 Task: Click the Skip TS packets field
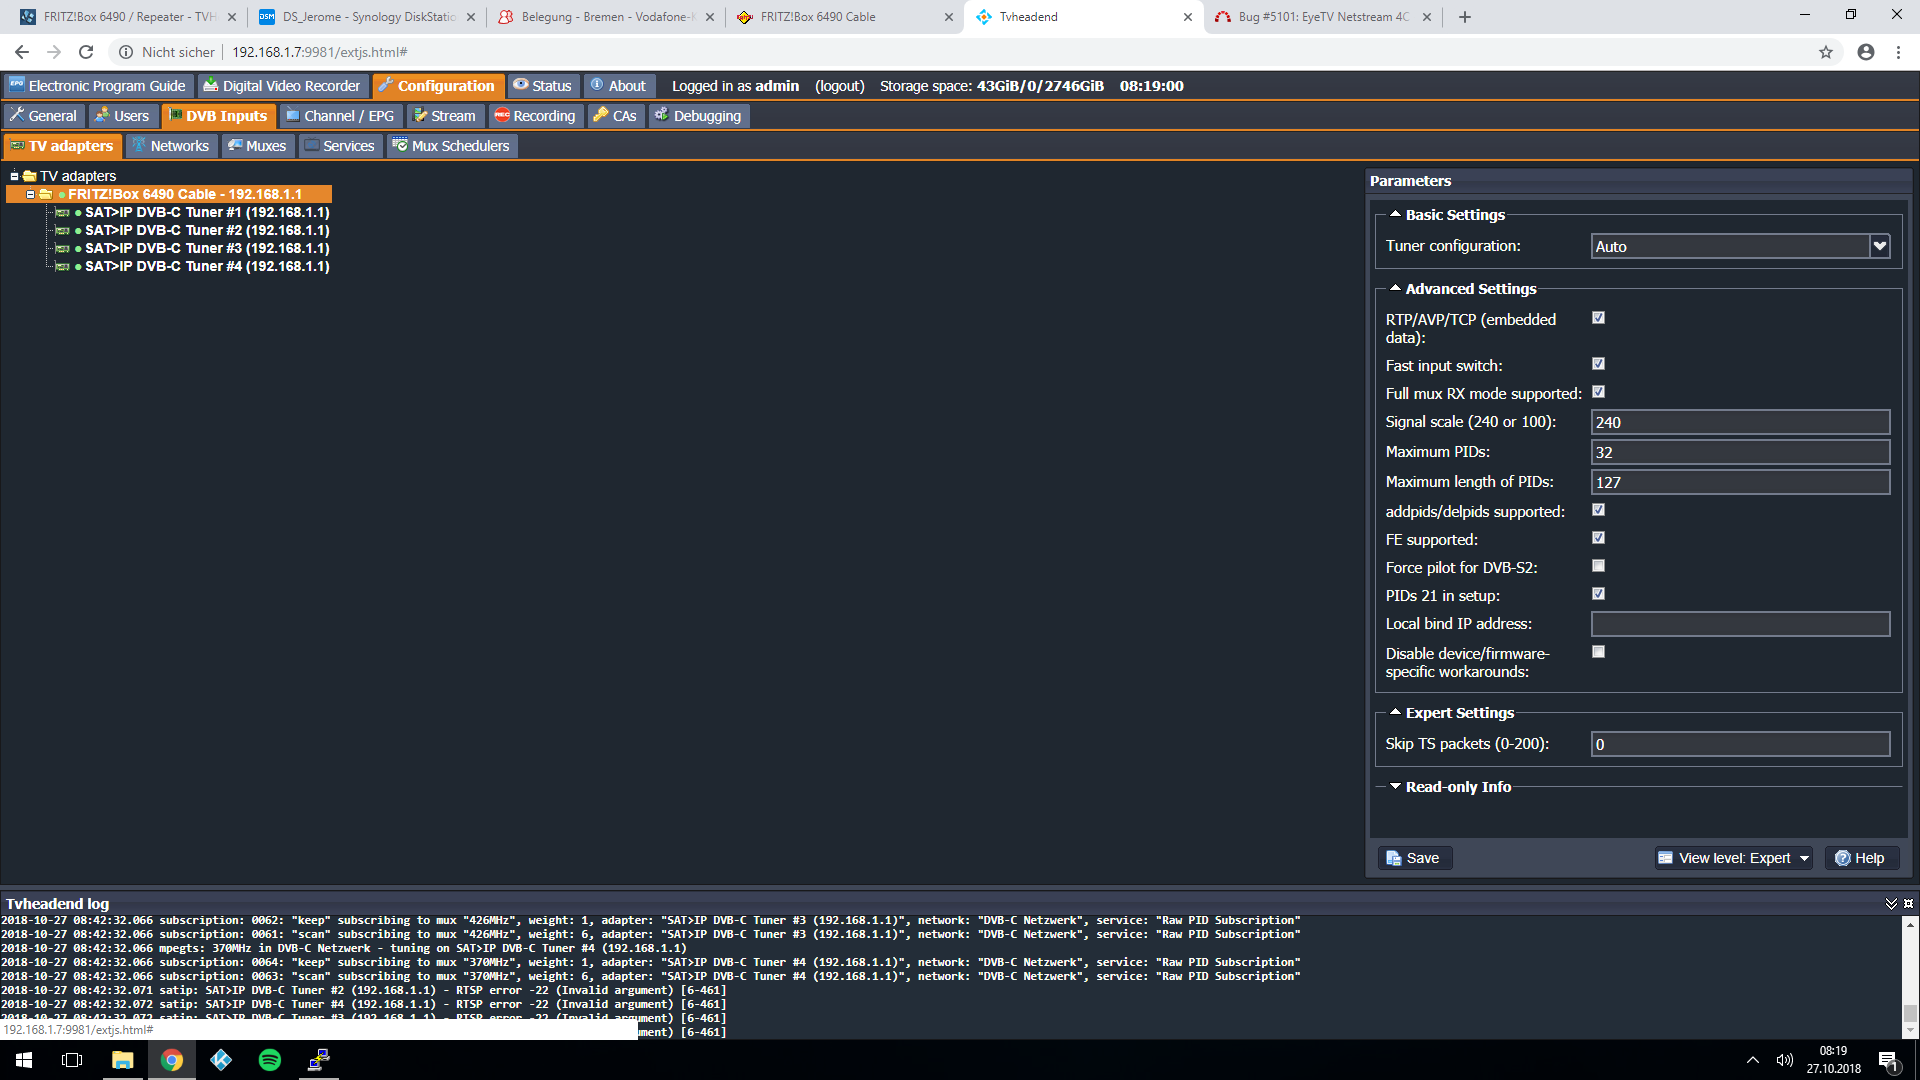click(1740, 744)
